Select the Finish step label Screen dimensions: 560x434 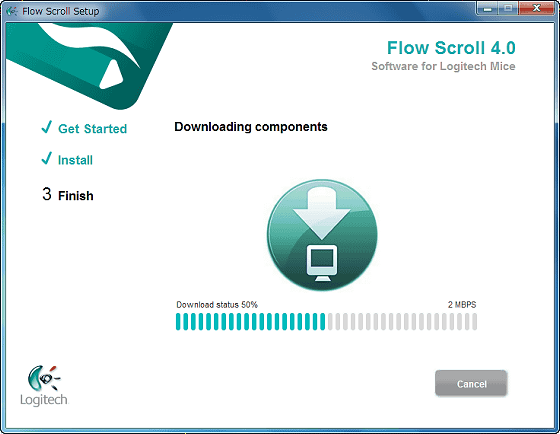tap(76, 196)
